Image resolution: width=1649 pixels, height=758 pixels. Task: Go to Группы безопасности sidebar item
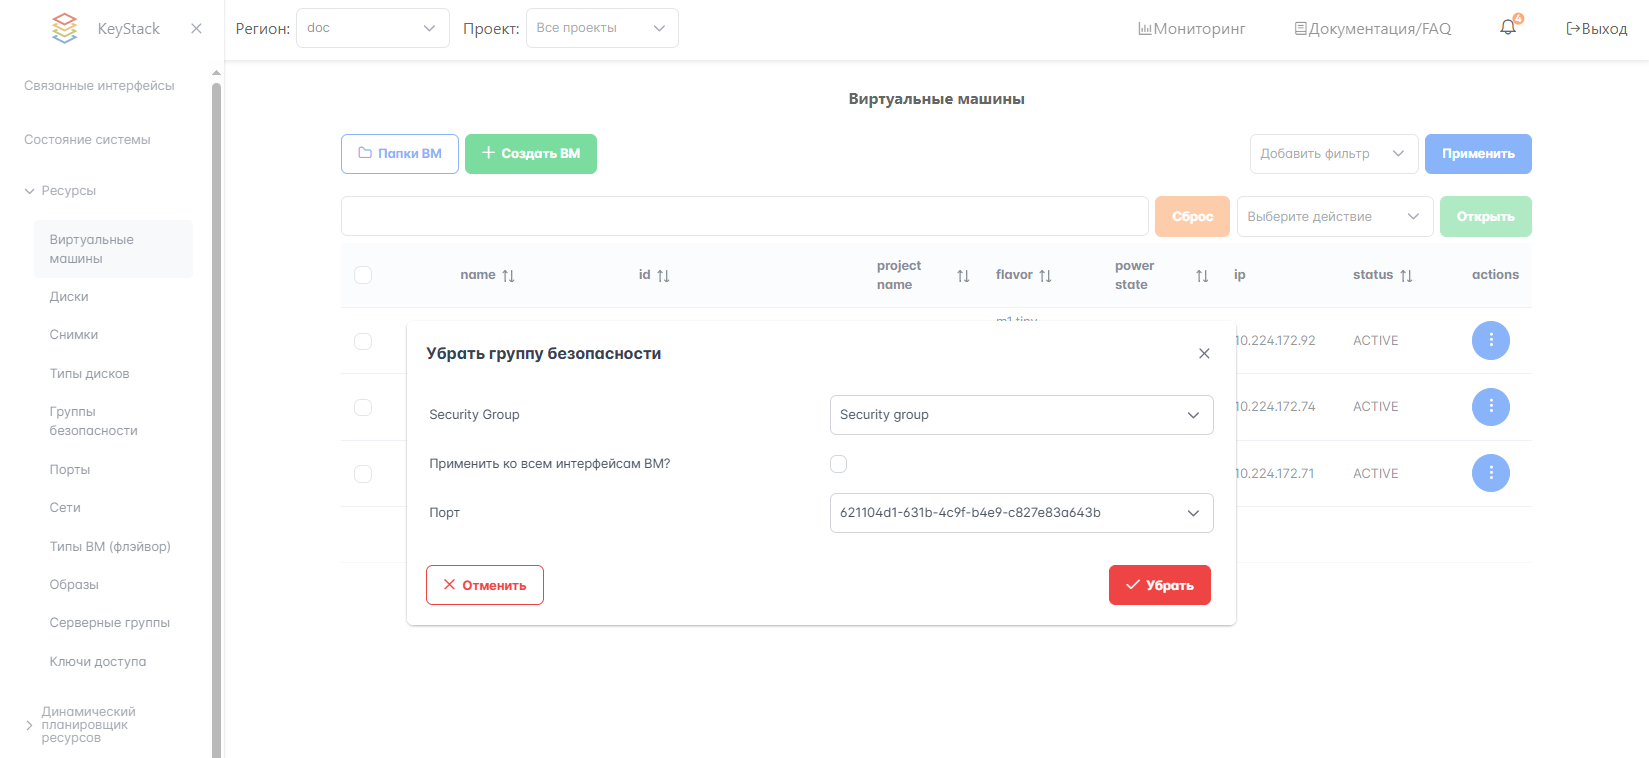click(x=93, y=421)
